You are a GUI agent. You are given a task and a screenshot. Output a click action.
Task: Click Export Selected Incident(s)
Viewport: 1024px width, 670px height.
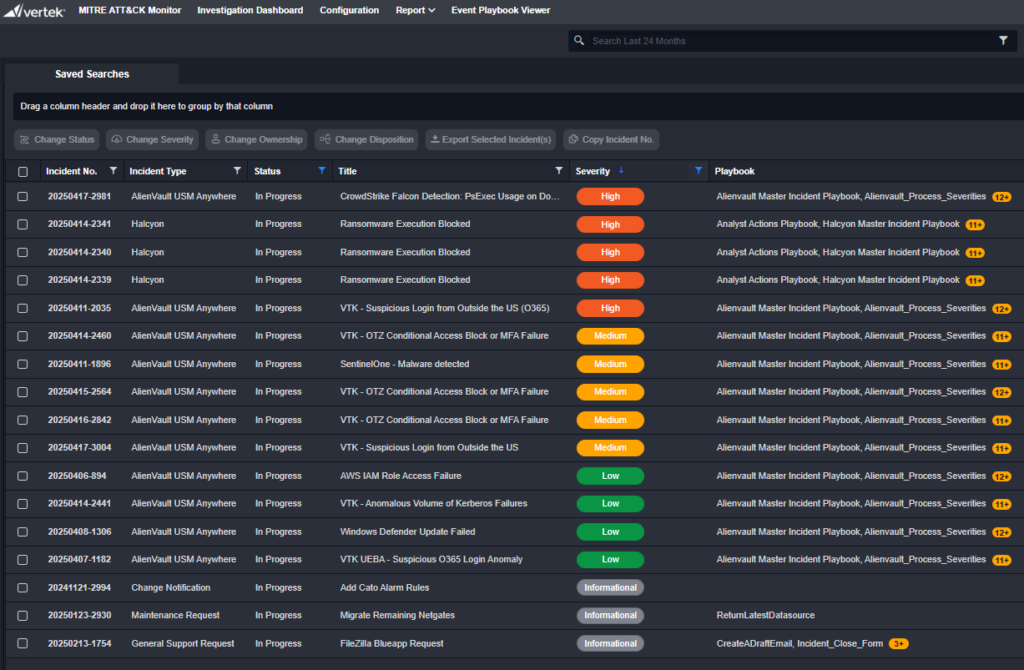pyautogui.click(x=490, y=140)
